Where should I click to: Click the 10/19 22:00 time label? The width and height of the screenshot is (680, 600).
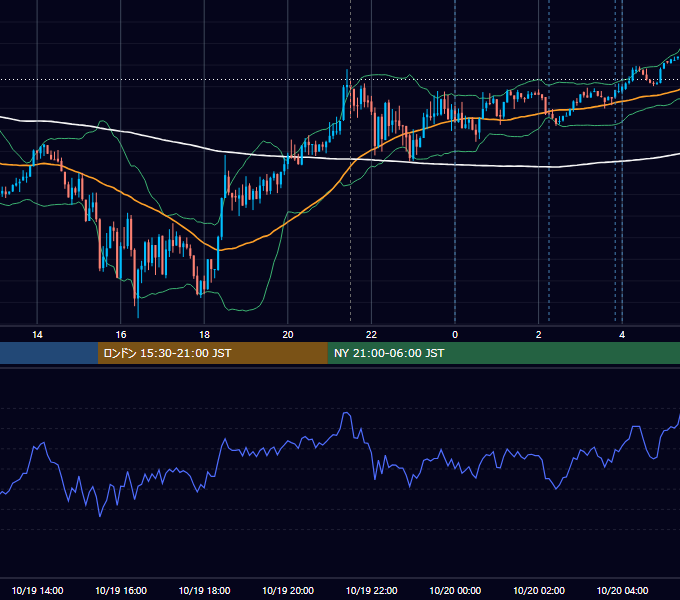[x=371, y=590]
